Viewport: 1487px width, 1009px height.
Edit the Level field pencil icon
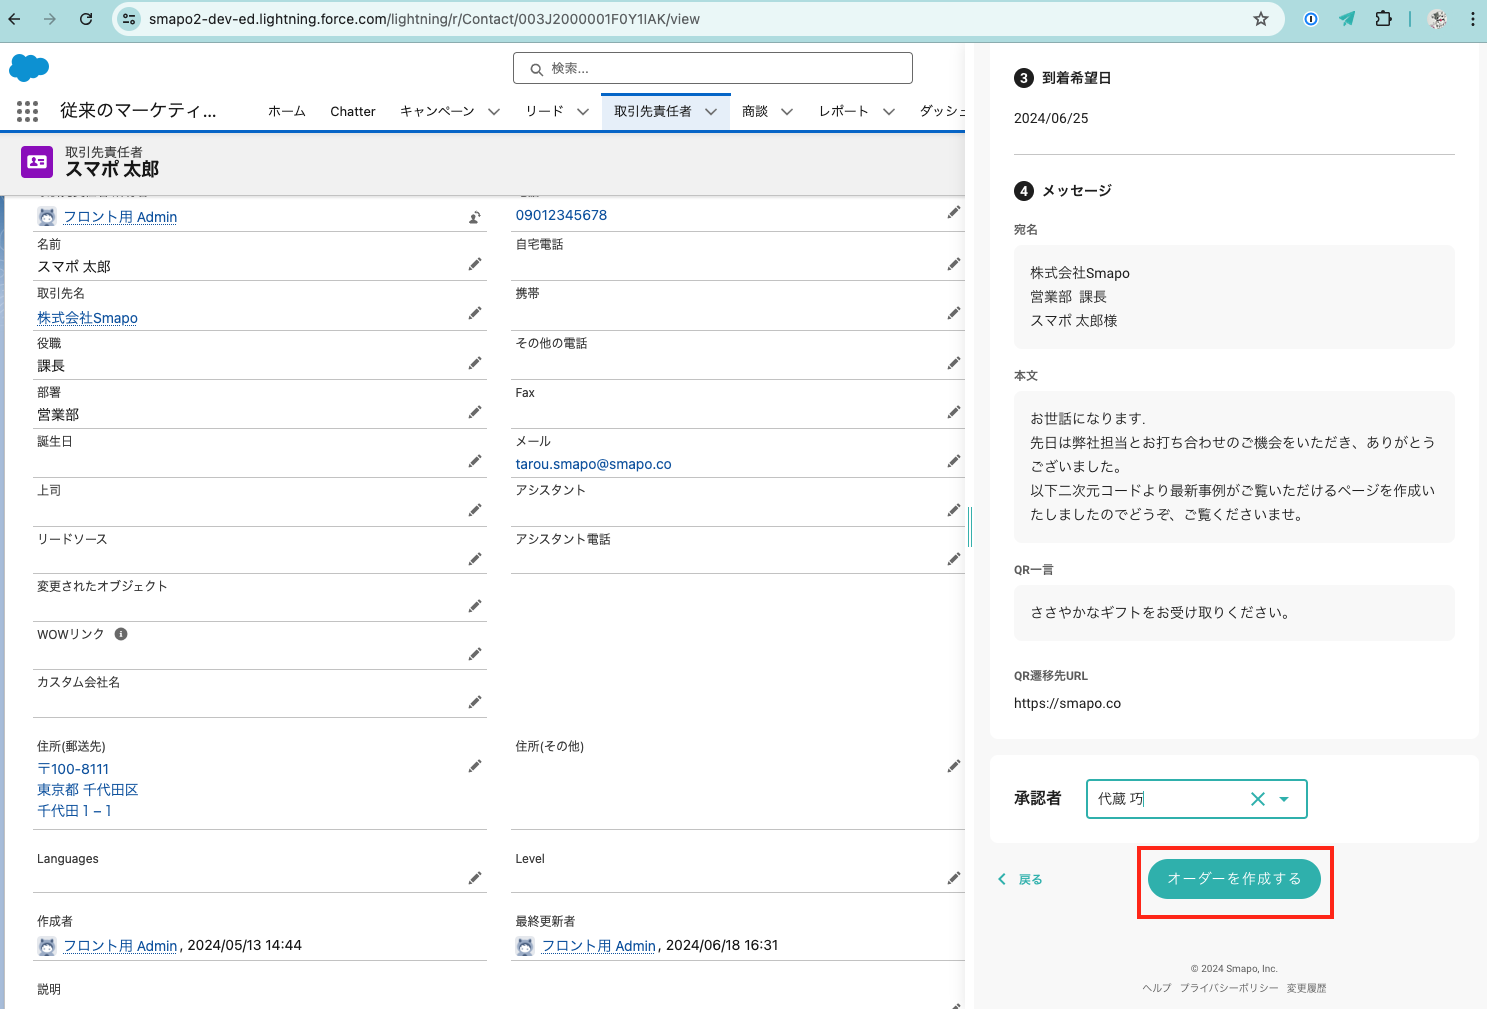[954, 878]
